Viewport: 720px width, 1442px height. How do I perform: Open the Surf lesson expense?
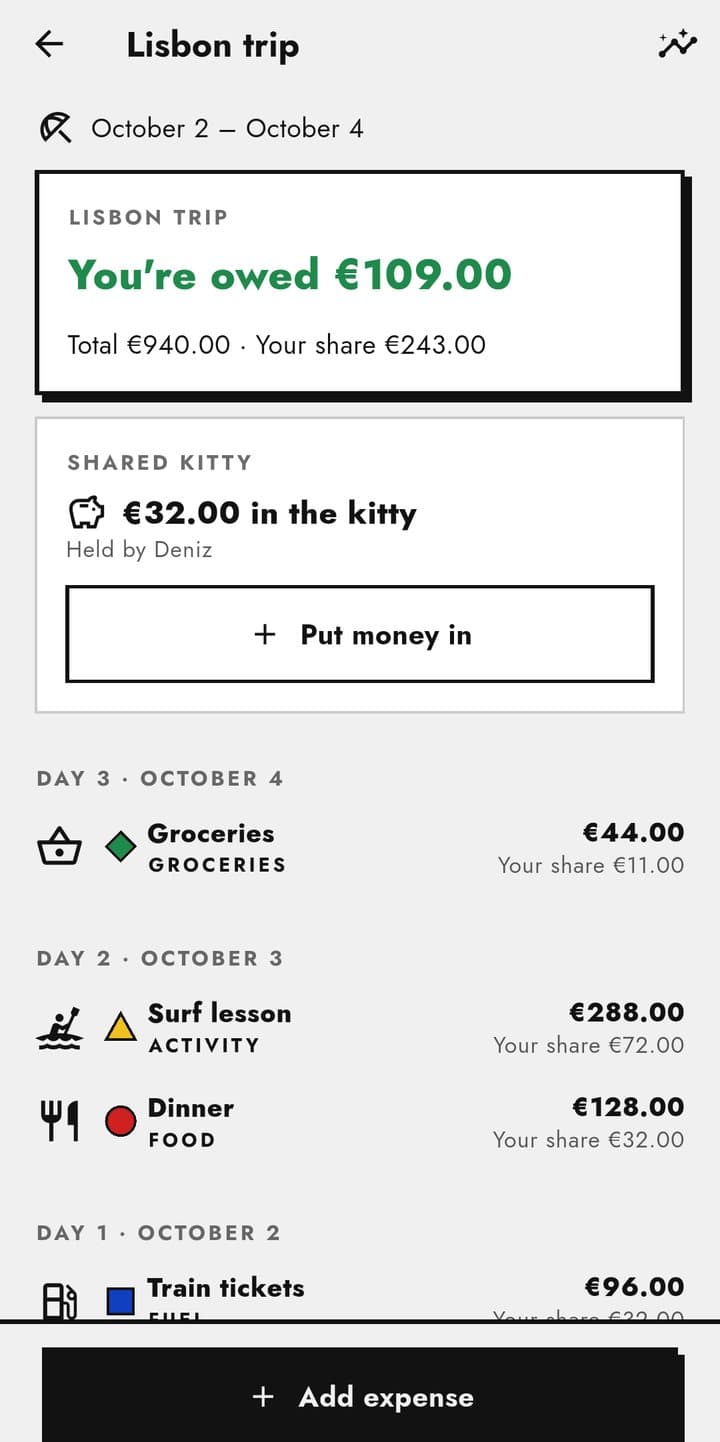tap(360, 1028)
